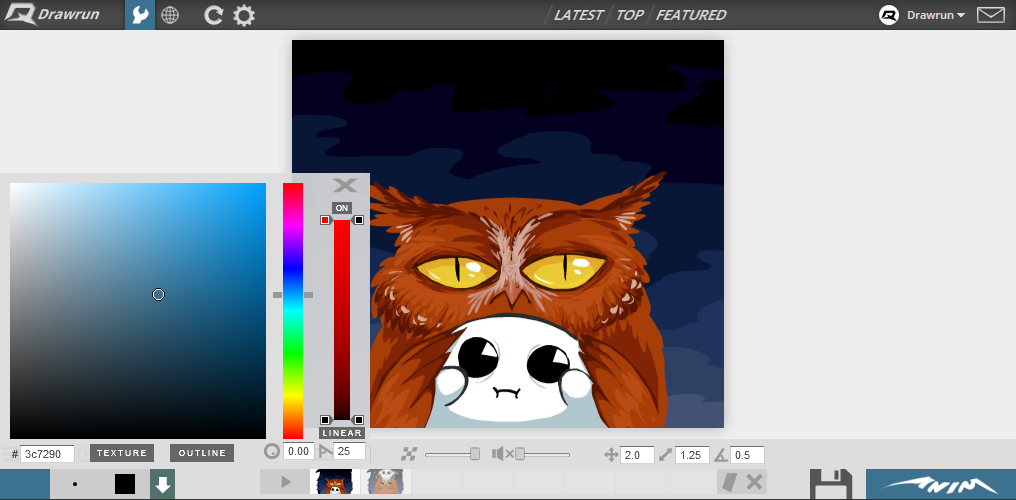
Task: Select the first owl frame thumbnail
Action: (335, 482)
